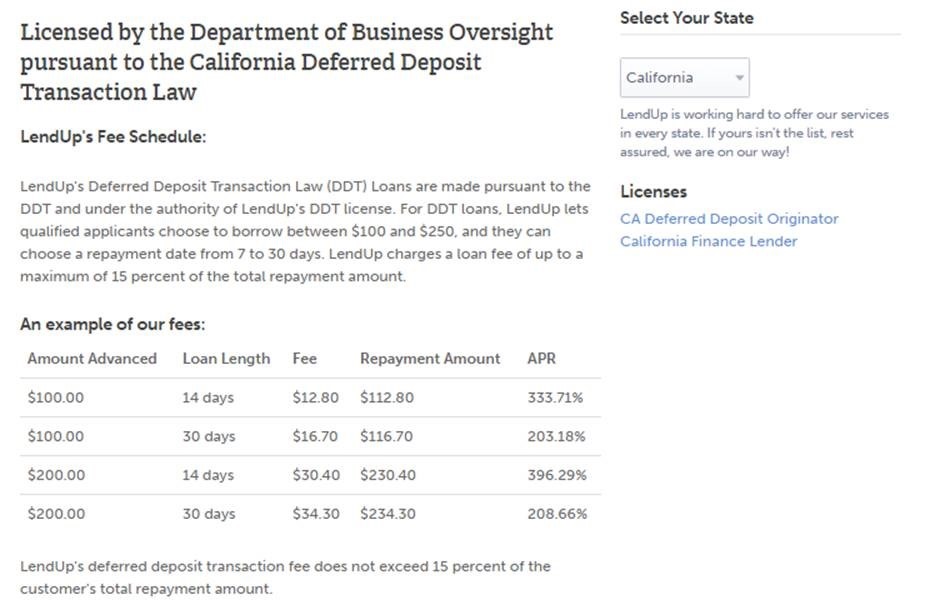The width and height of the screenshot is (930, 605).
Task: Open the California state dropdown
Action: pos(684,78)
